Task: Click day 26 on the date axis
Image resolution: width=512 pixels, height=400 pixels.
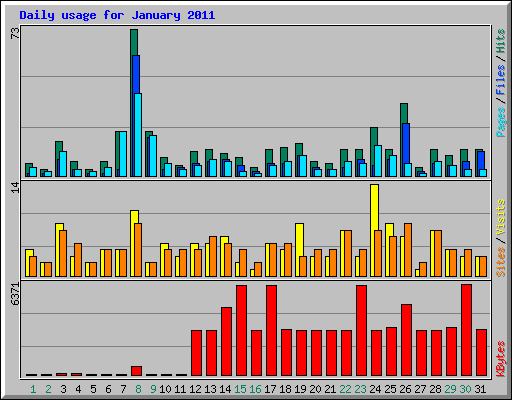Action: 405,389
